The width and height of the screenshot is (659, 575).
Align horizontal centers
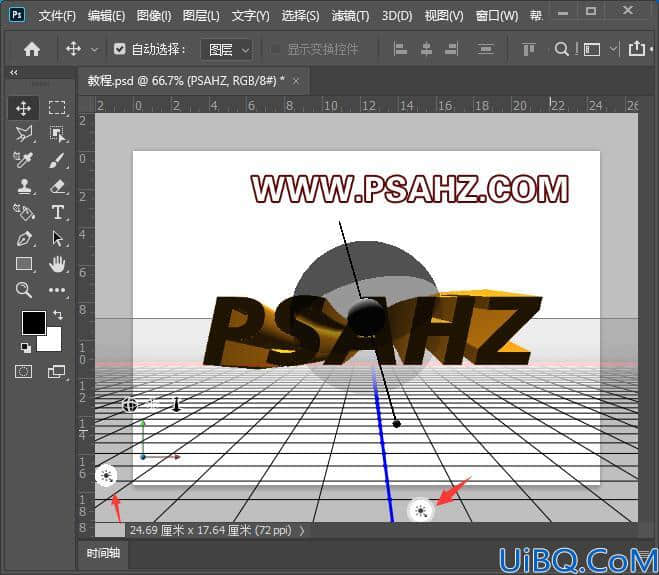pyautogui.click(x=426, y=49)
